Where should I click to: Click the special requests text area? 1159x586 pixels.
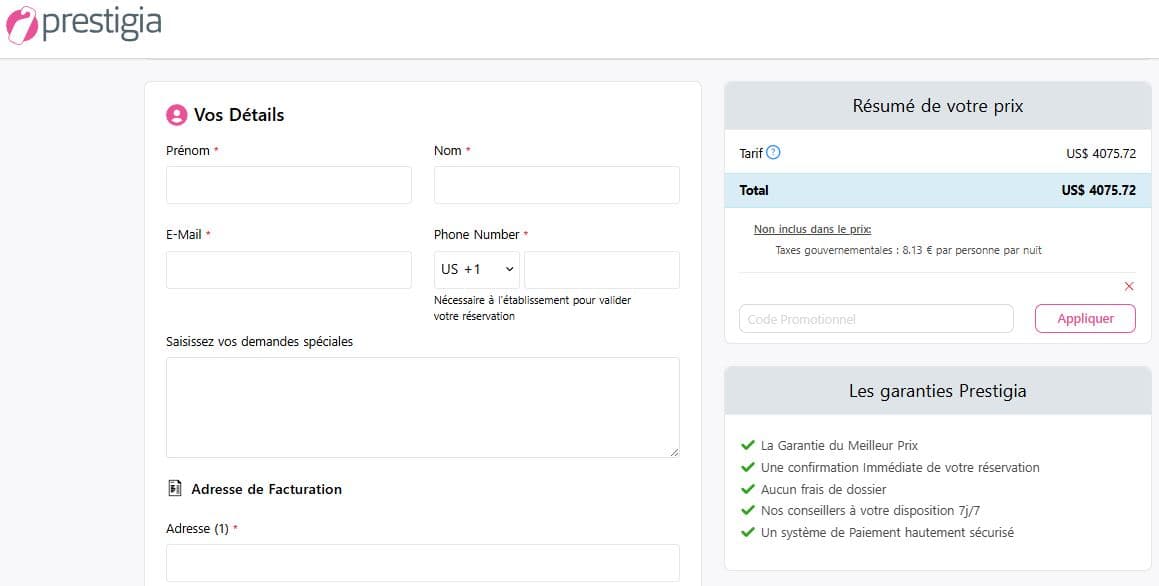(422, 407)
